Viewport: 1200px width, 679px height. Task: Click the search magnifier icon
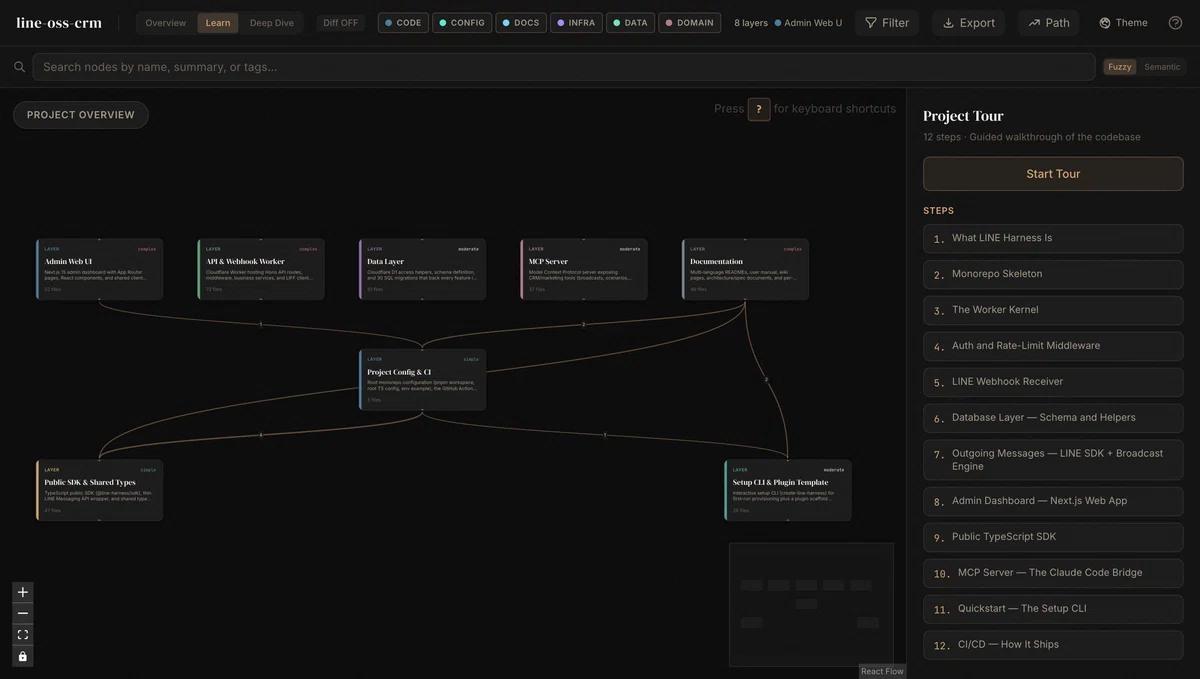(x=19, y=67)
